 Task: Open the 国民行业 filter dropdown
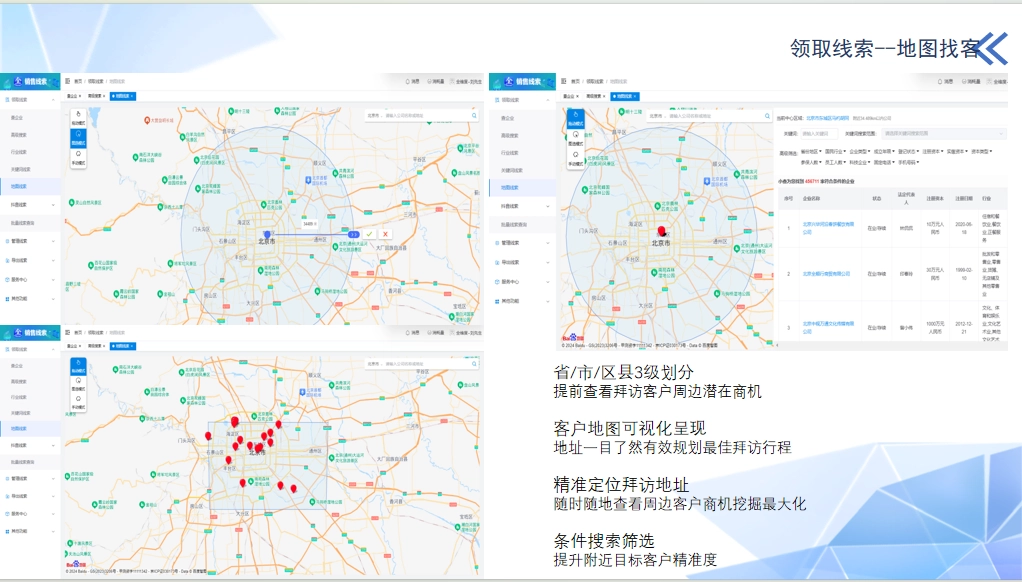tap(836, 152)
